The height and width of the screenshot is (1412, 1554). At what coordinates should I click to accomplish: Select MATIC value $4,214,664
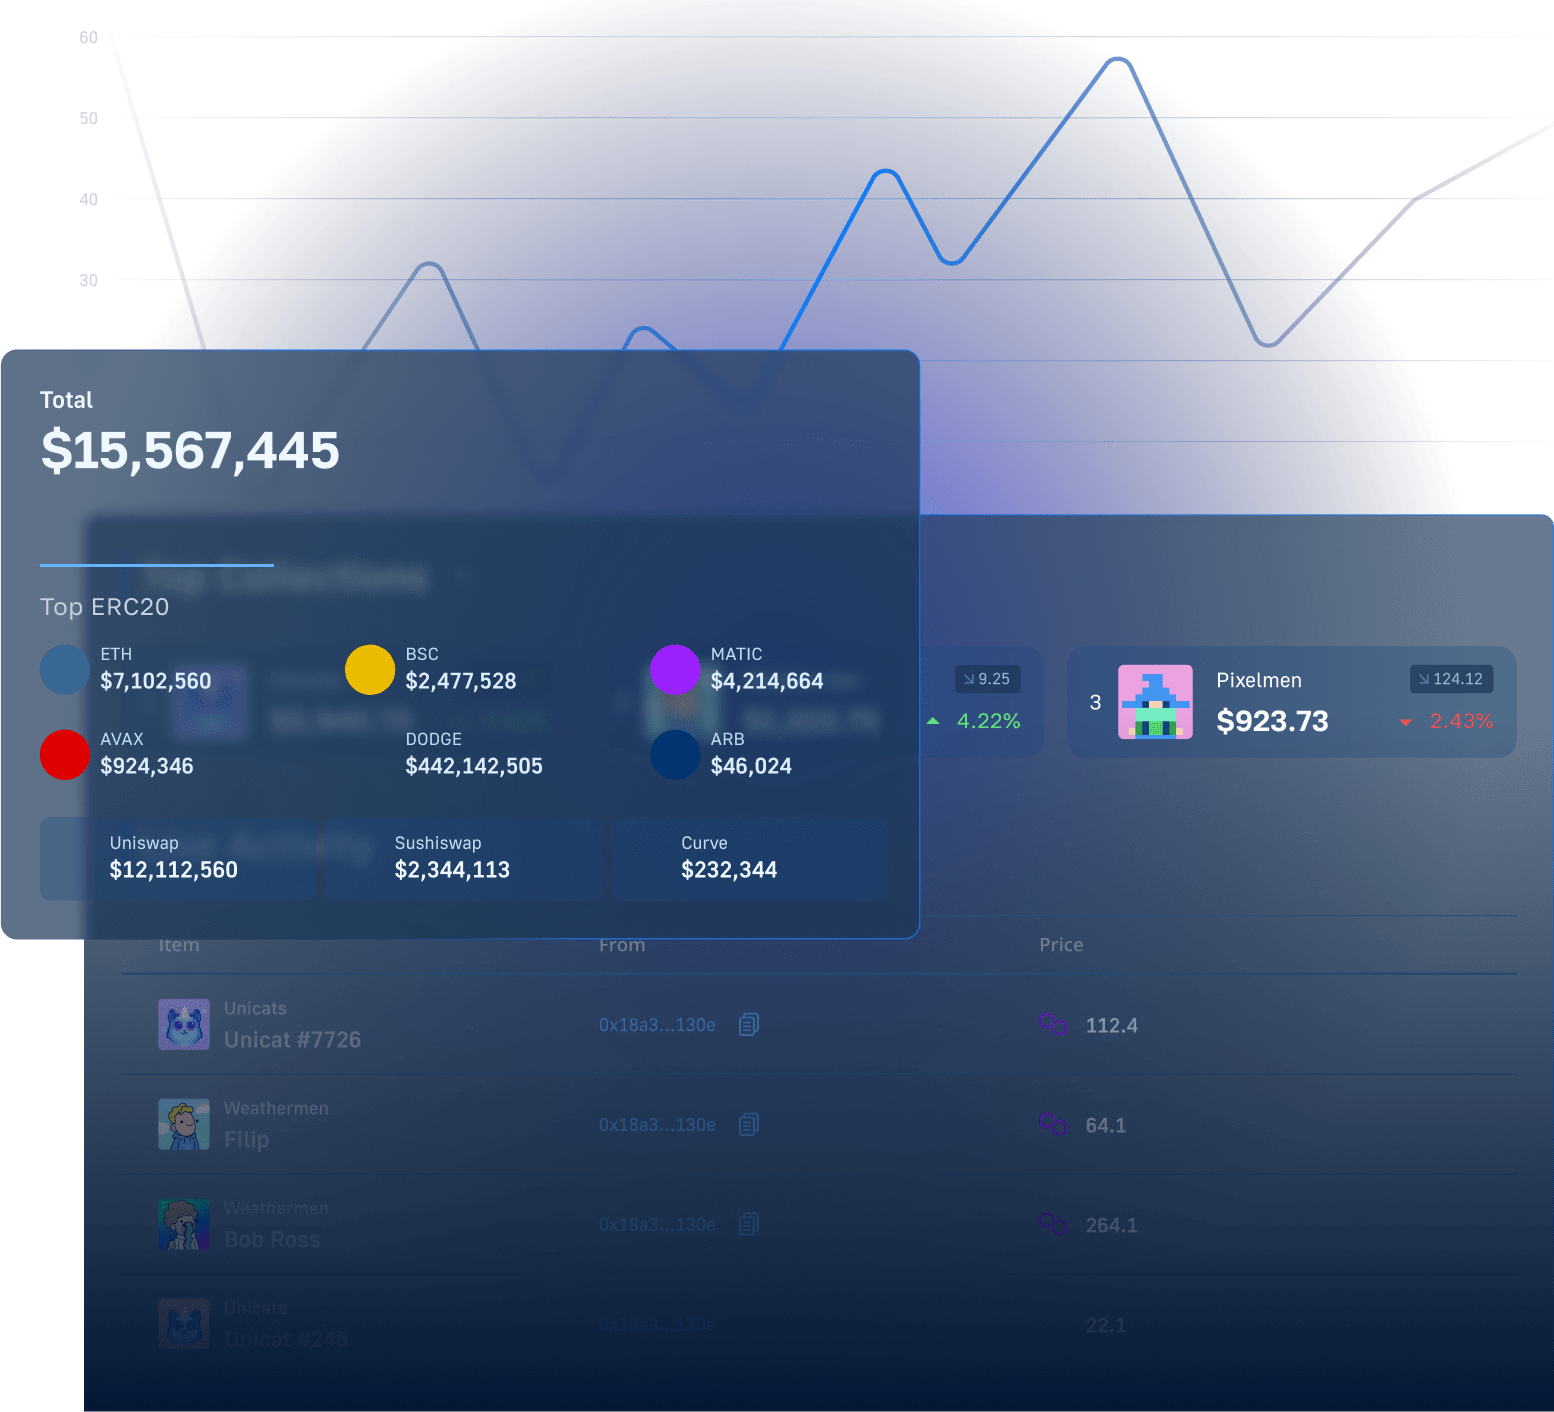(767, 681)
